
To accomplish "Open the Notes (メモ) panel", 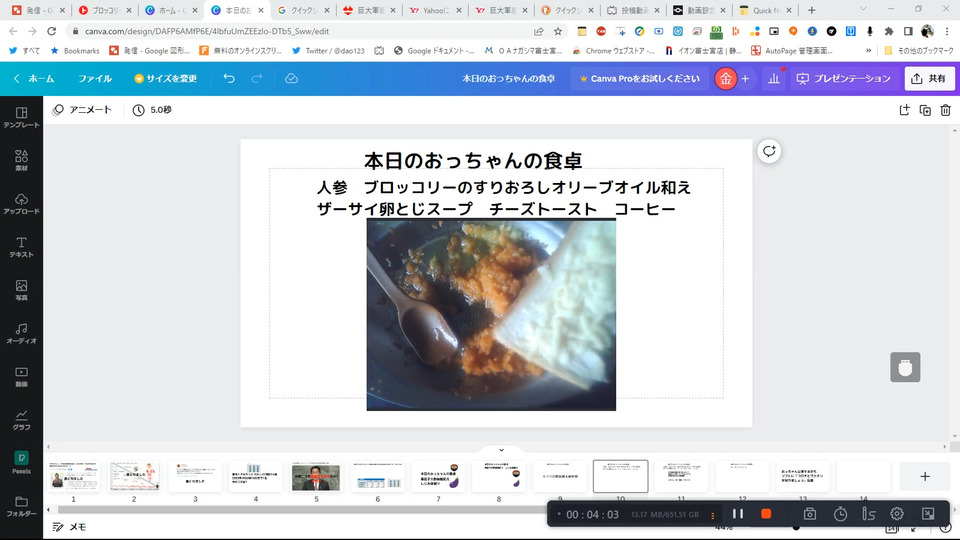I will pyautogui.click(x=69, y=527).
